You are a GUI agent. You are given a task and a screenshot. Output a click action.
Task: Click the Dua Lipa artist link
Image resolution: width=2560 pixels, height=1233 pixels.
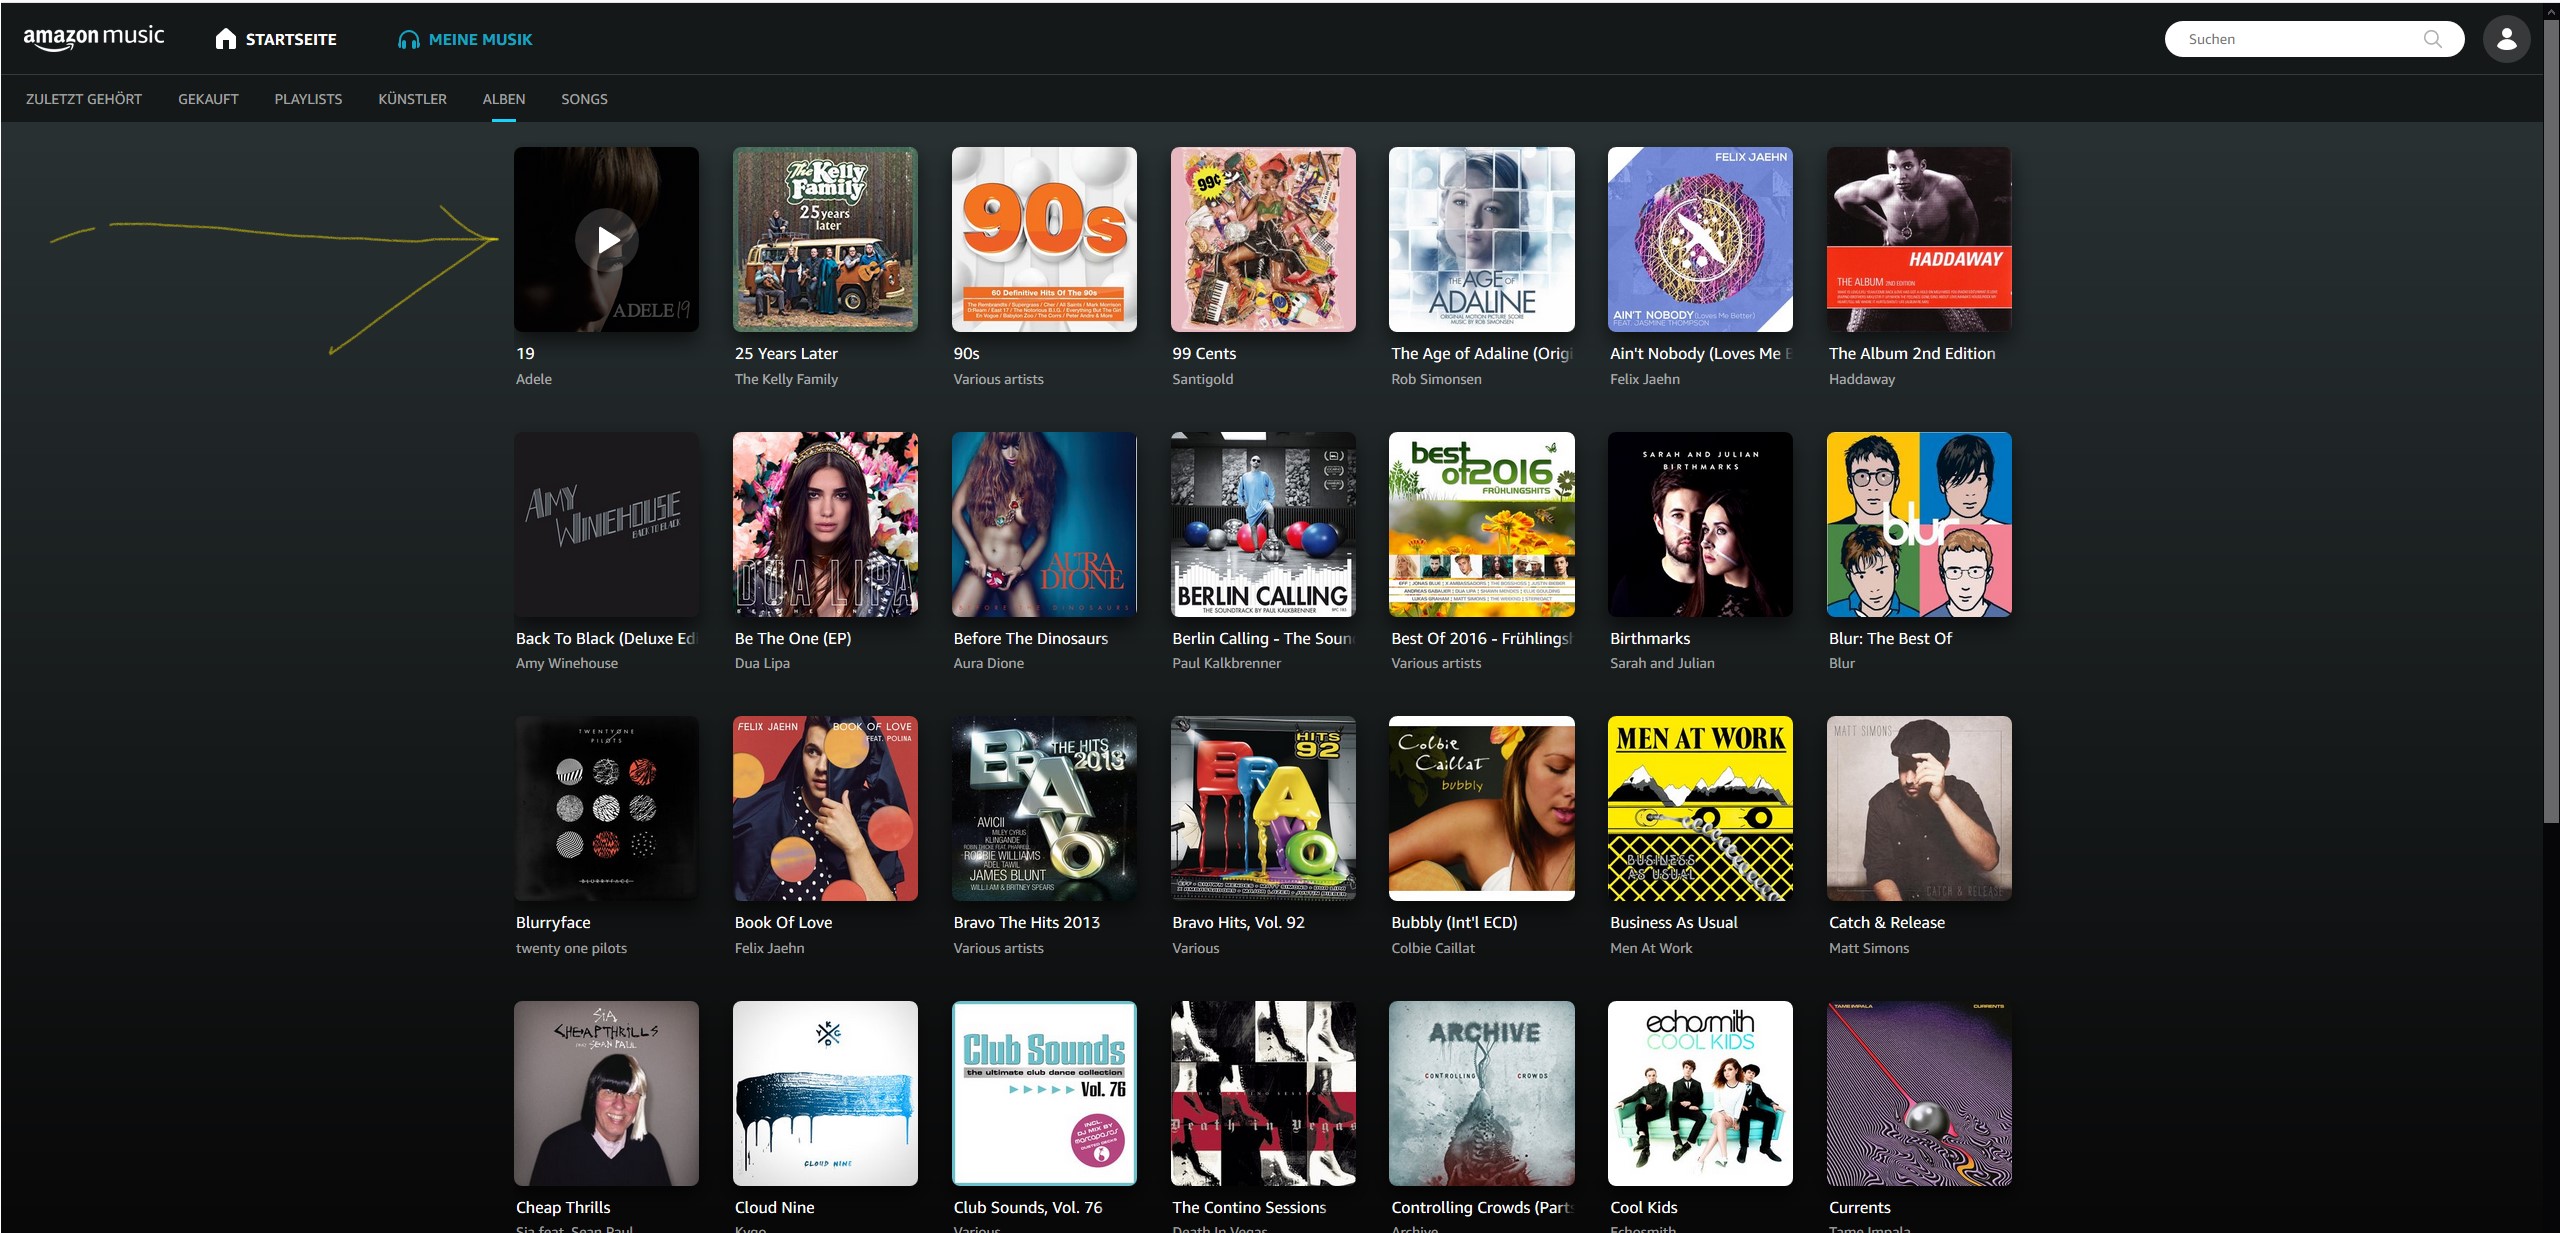[762, 663]
